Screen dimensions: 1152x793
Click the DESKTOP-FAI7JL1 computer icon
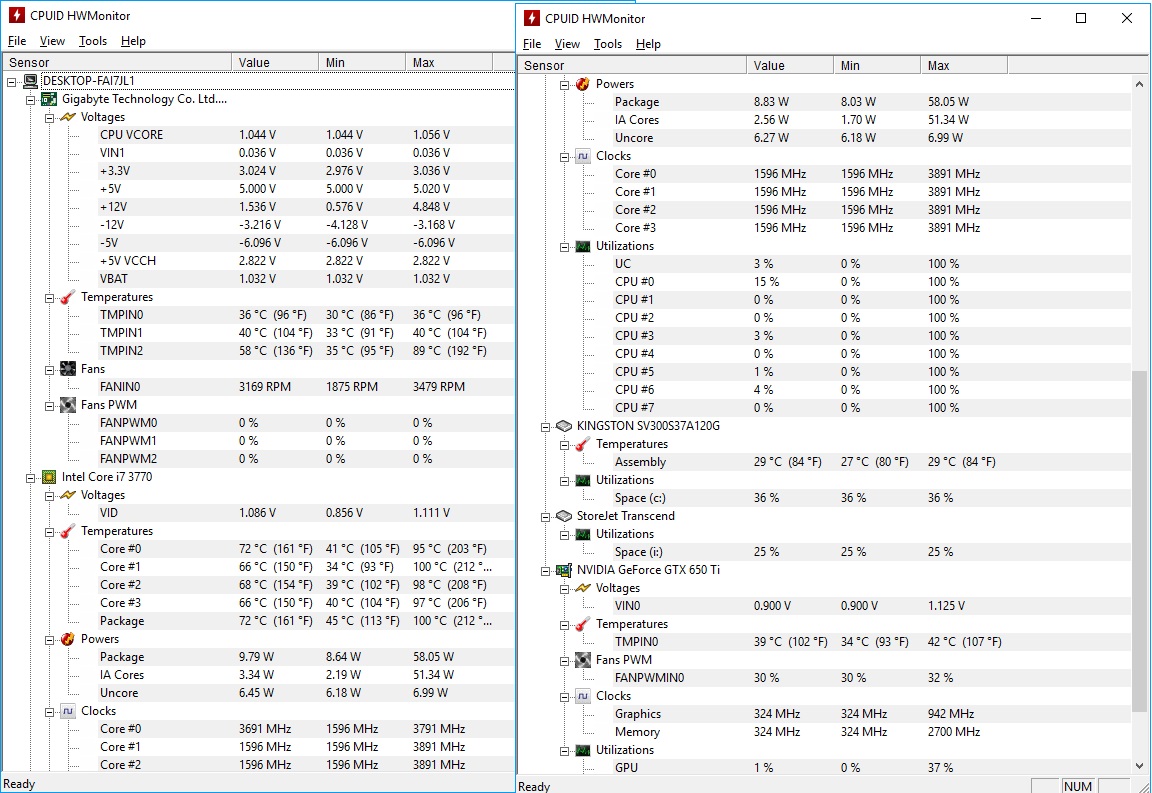pos(30,81)
